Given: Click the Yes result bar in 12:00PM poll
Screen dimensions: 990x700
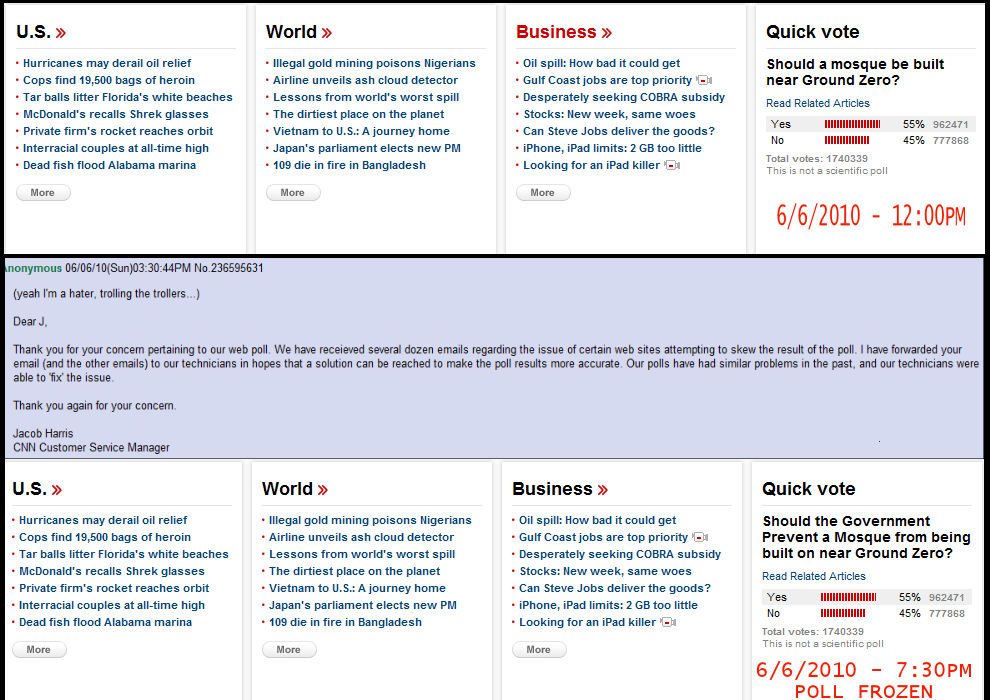Looking at the screenshot, I should (852, 124).
